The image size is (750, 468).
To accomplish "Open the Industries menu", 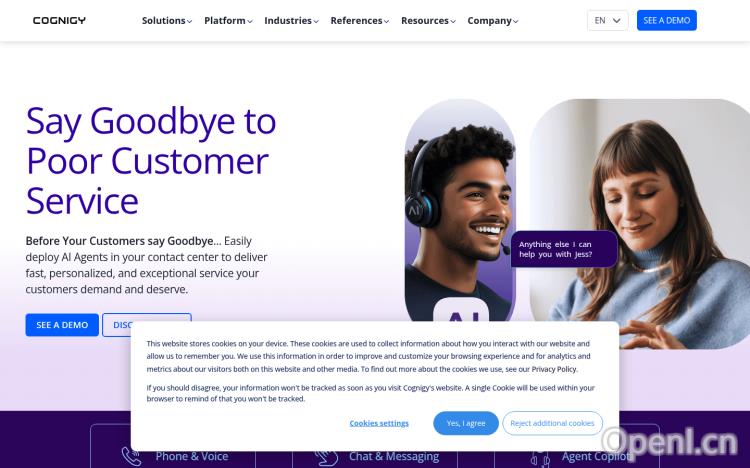I will (x=291, y=21).
